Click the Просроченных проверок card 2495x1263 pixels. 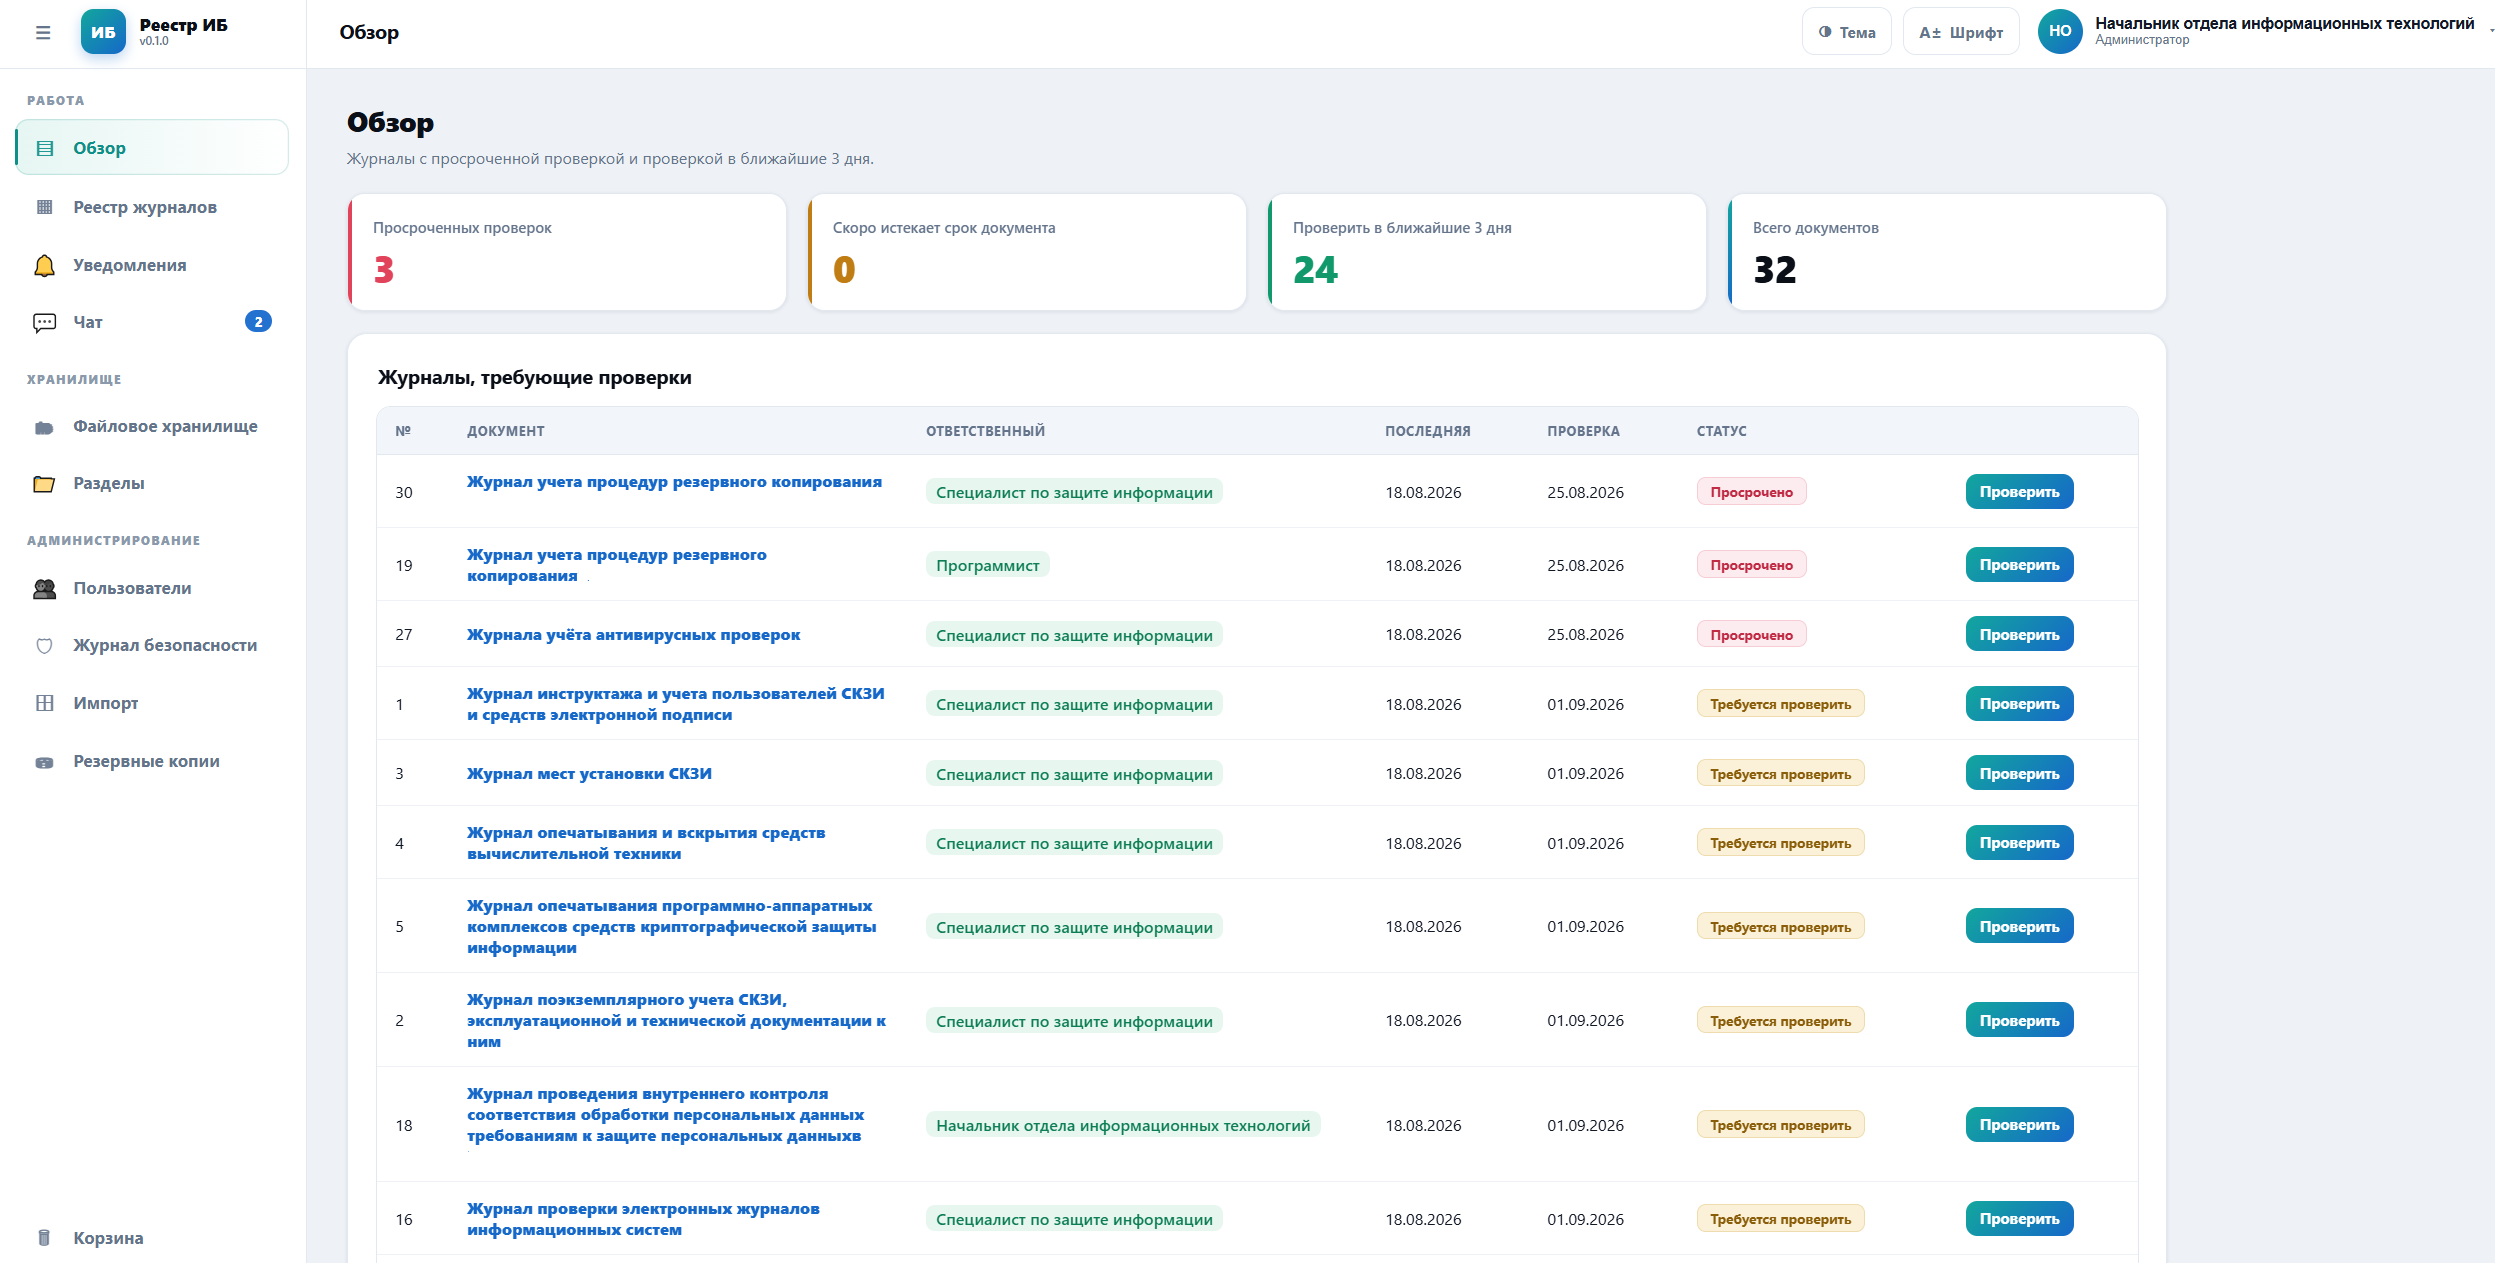567,252
